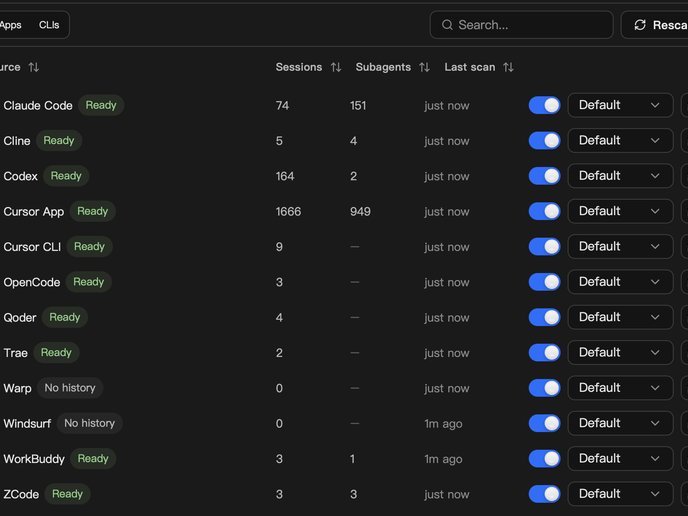Click the Sessions column header
The height and width of the screenshot is (516, 688).
coord(299,67)
